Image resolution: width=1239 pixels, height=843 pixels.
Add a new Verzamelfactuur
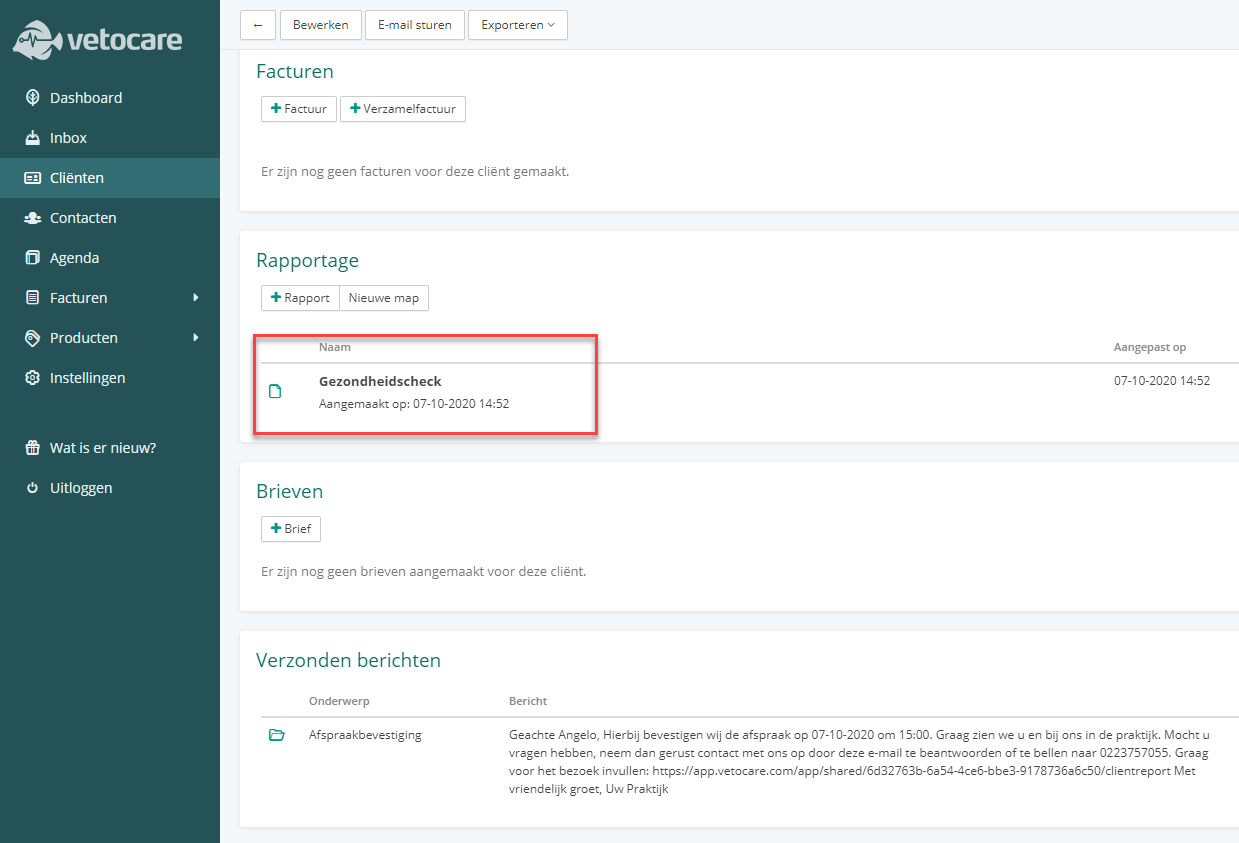click(x=403, y=109)
